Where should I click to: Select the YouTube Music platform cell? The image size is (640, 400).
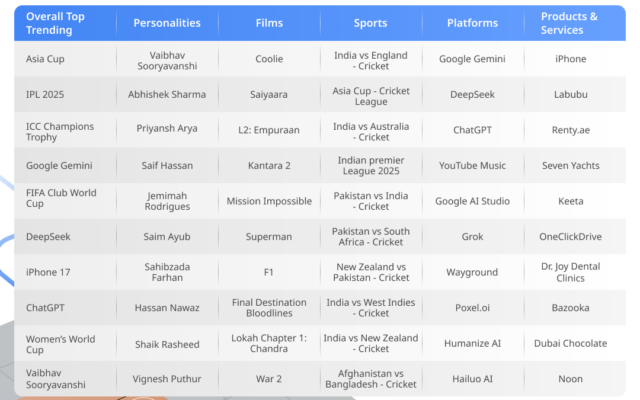472,165
